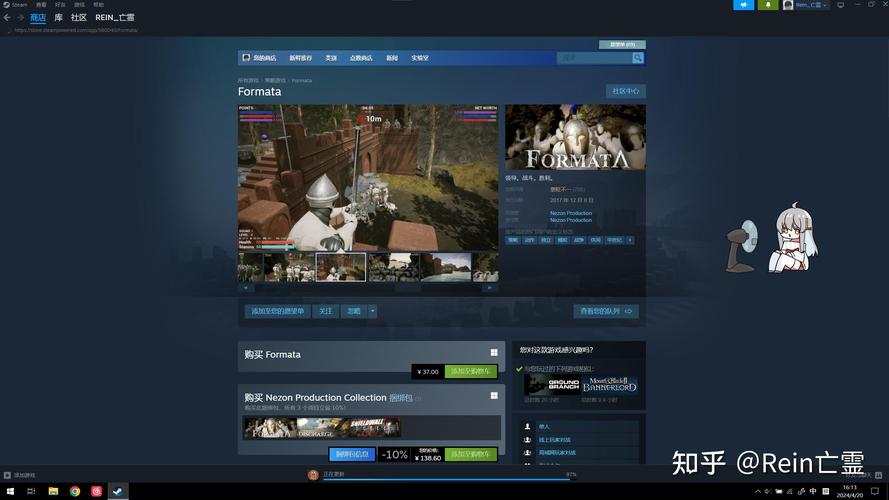Click the blue bundle info button

coord(352,454)
